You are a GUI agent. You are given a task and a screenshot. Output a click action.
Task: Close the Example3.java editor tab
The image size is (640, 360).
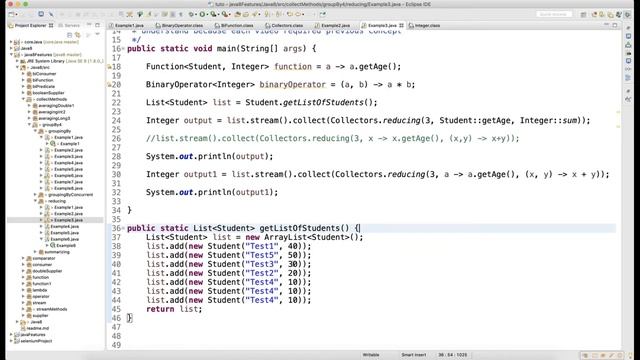click(x=401, y=25)
